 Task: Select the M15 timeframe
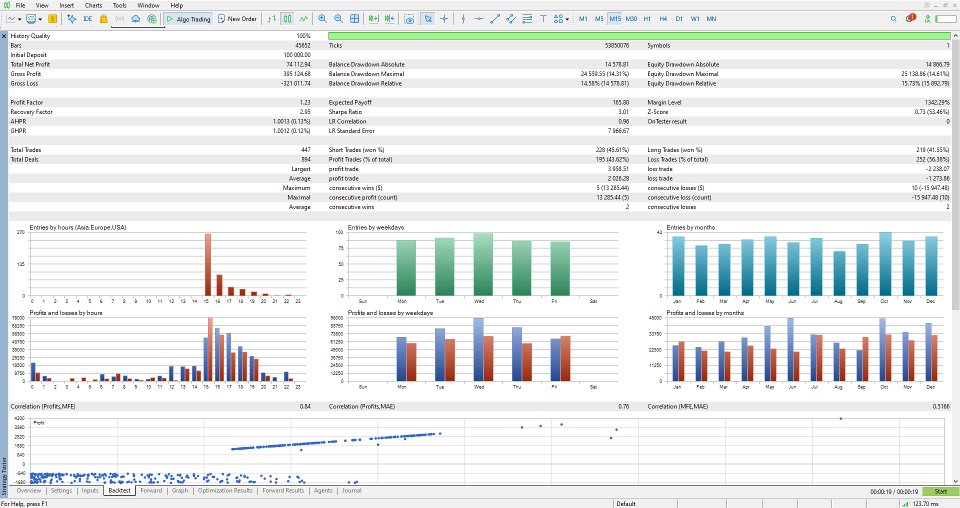[615, 19]
